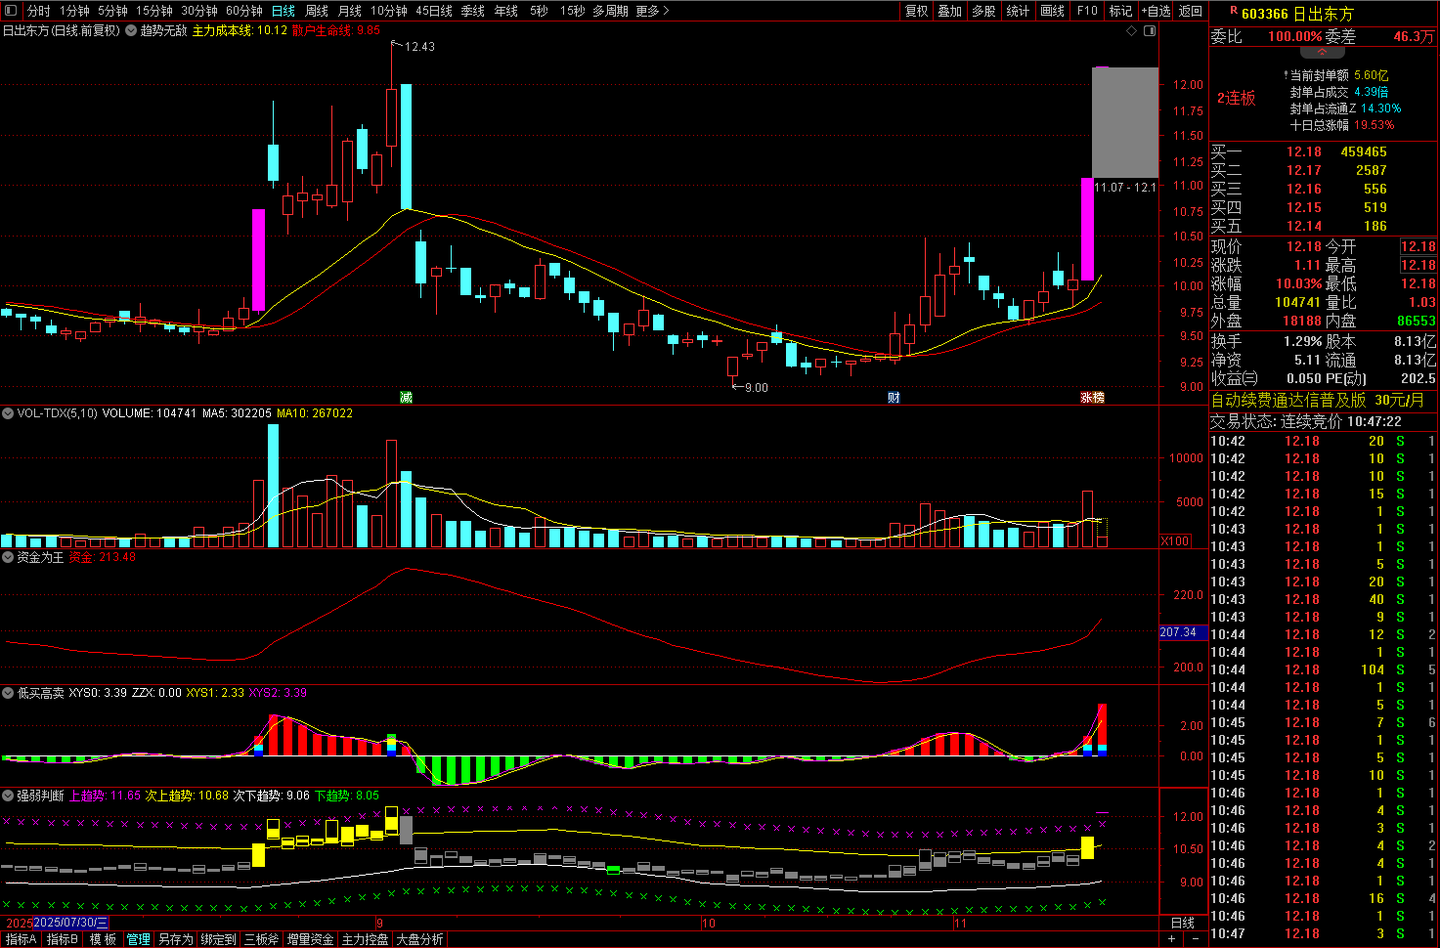Open the 季线 quarterly tab
Image resolution: width=1440 pixels, height=948 pixels.
[473, 11]
